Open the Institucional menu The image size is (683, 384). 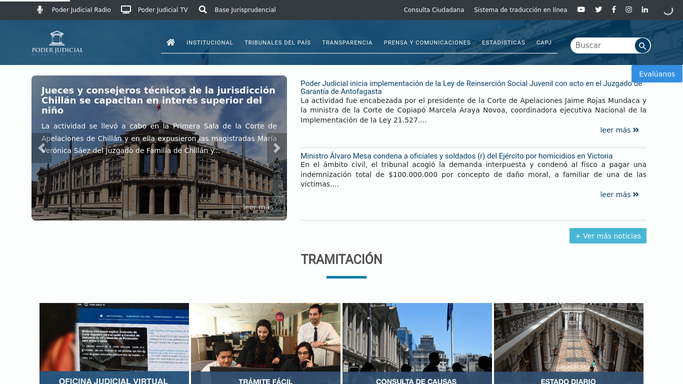coord(210,42)
